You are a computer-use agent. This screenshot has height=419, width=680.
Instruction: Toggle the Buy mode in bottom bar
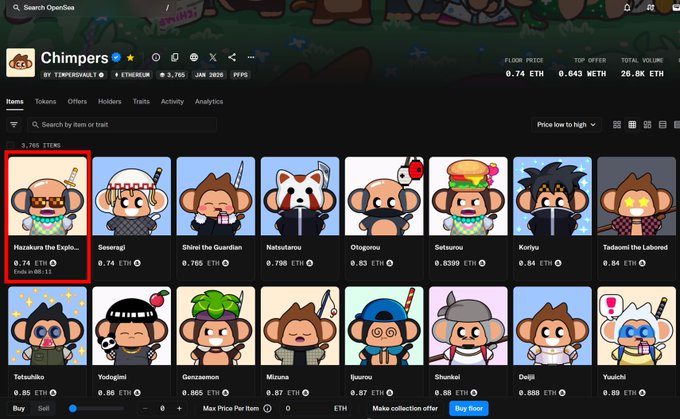[19, 408]
